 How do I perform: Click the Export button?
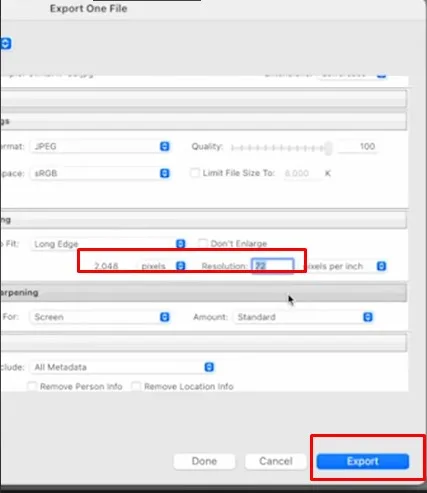pyautogui.click(x=363, y=461)
